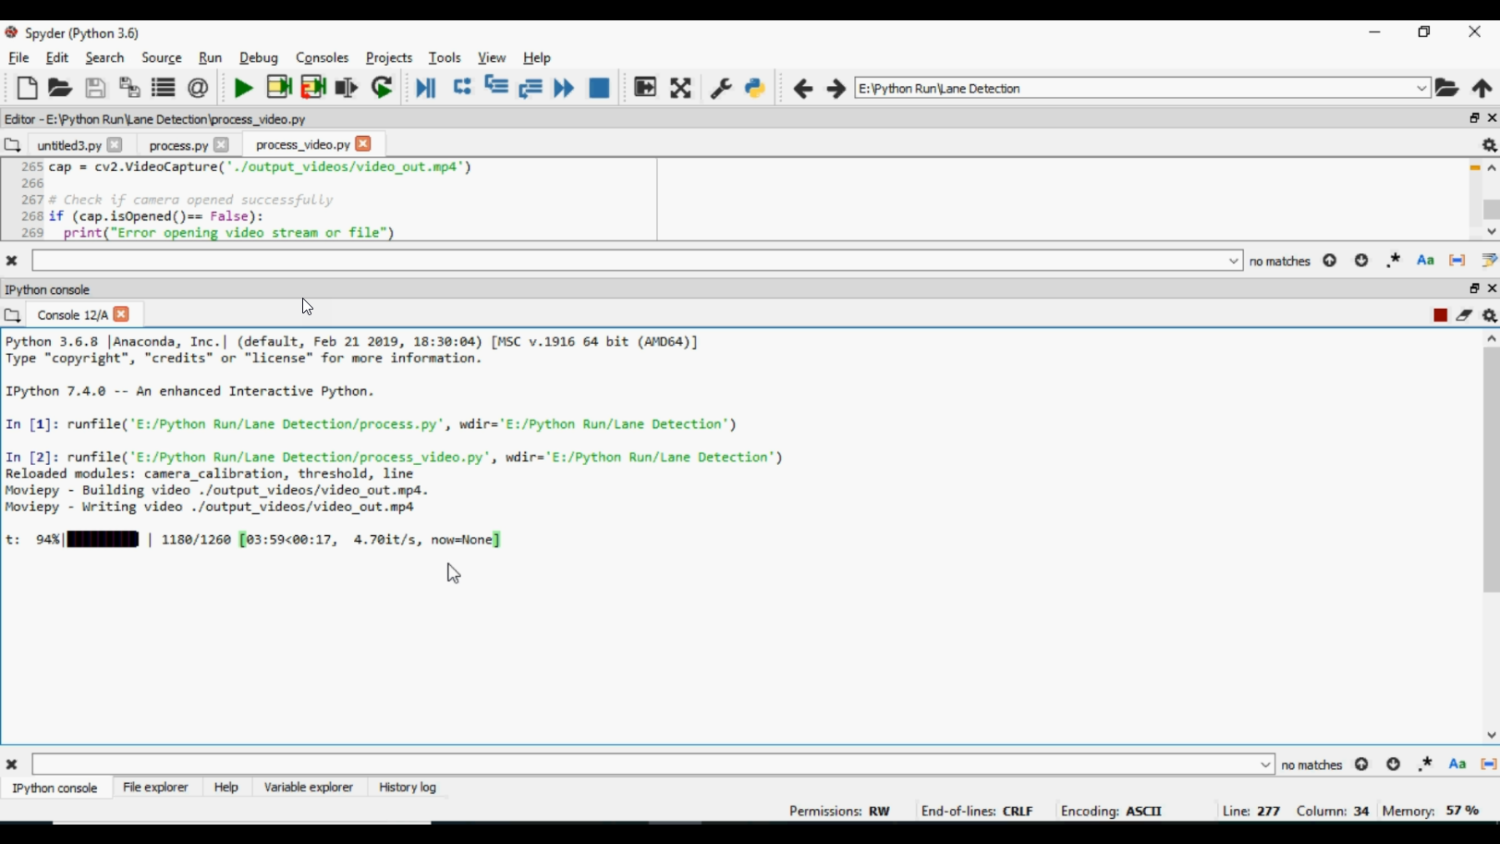This screenshot has height=844, width=1500.
Task: Click the New file toolbar icon
Action: point(27,88)
